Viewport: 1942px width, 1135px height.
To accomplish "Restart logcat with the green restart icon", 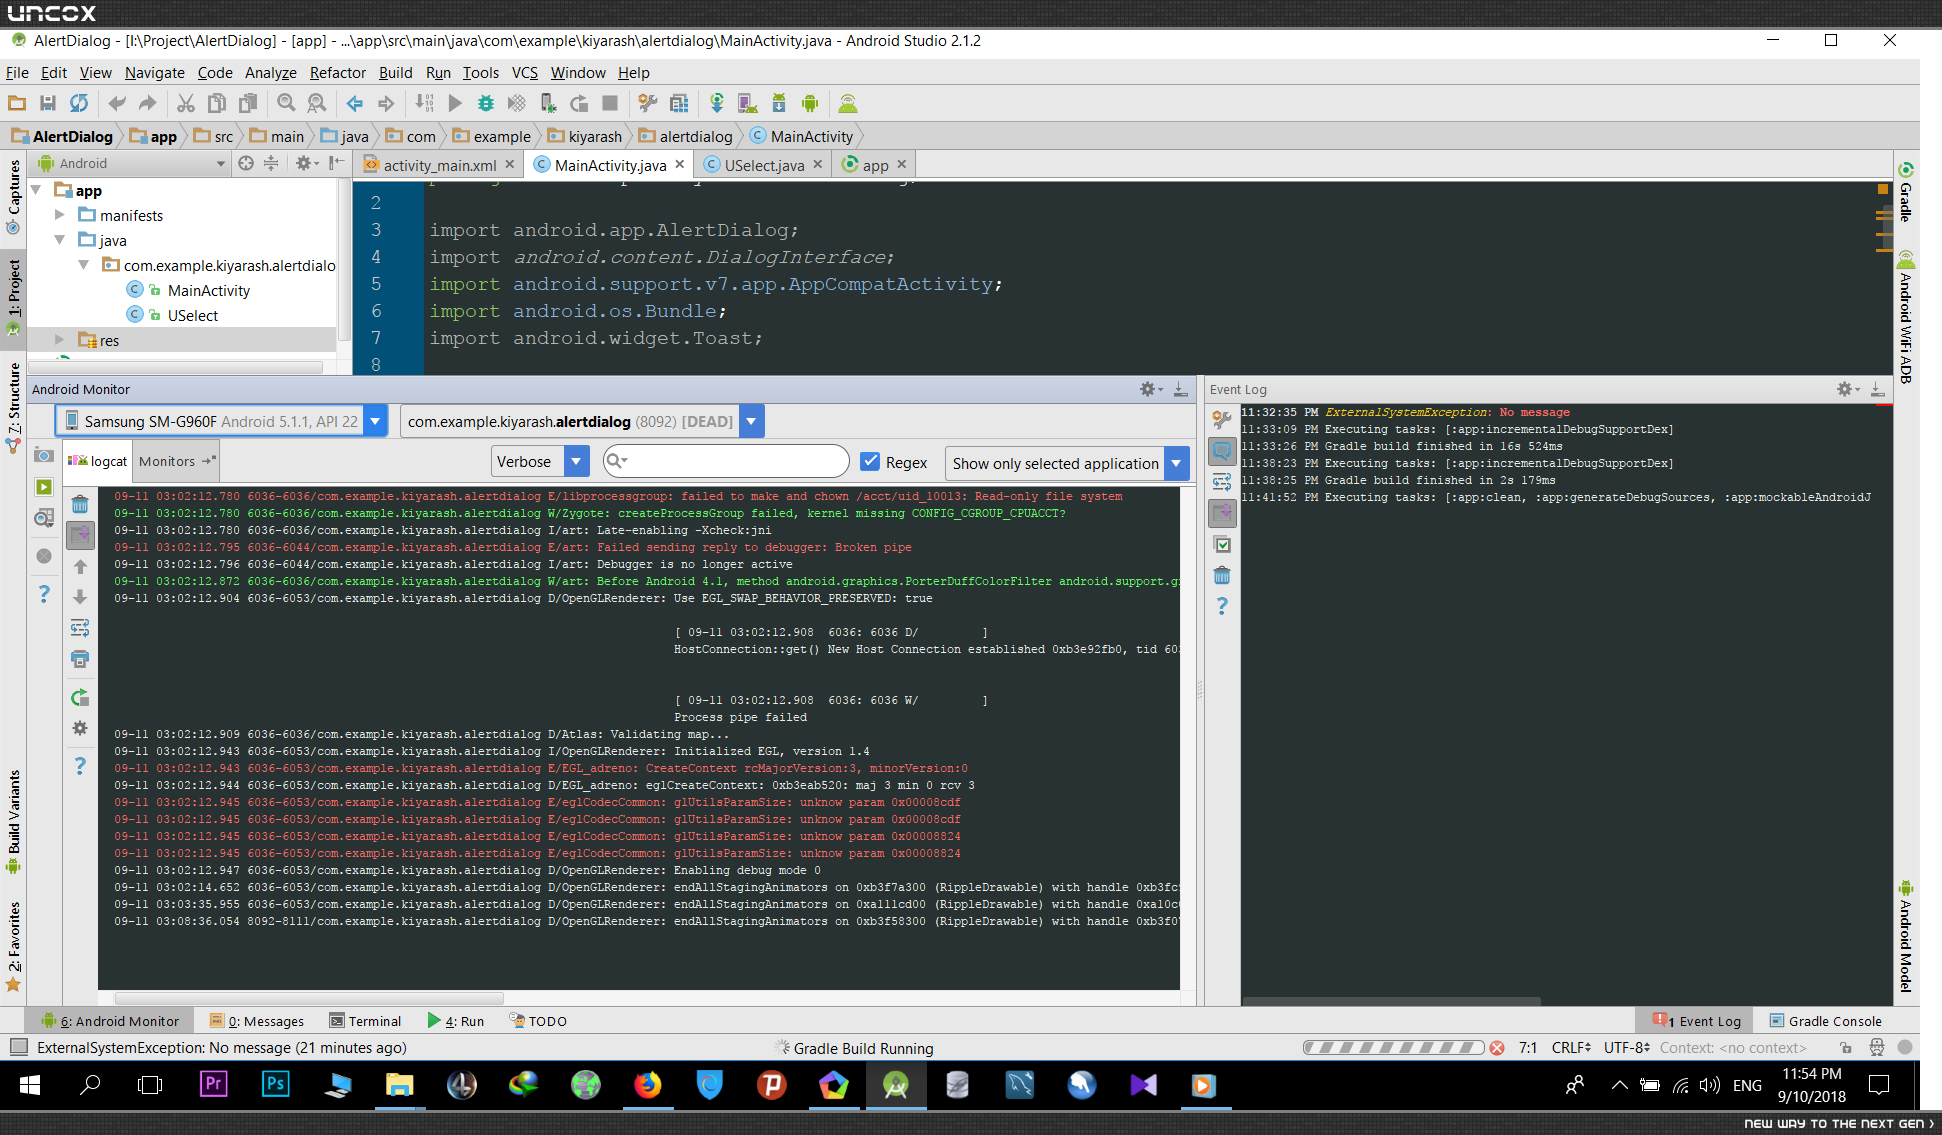I will pyautogui.click(x=80, y=698).
